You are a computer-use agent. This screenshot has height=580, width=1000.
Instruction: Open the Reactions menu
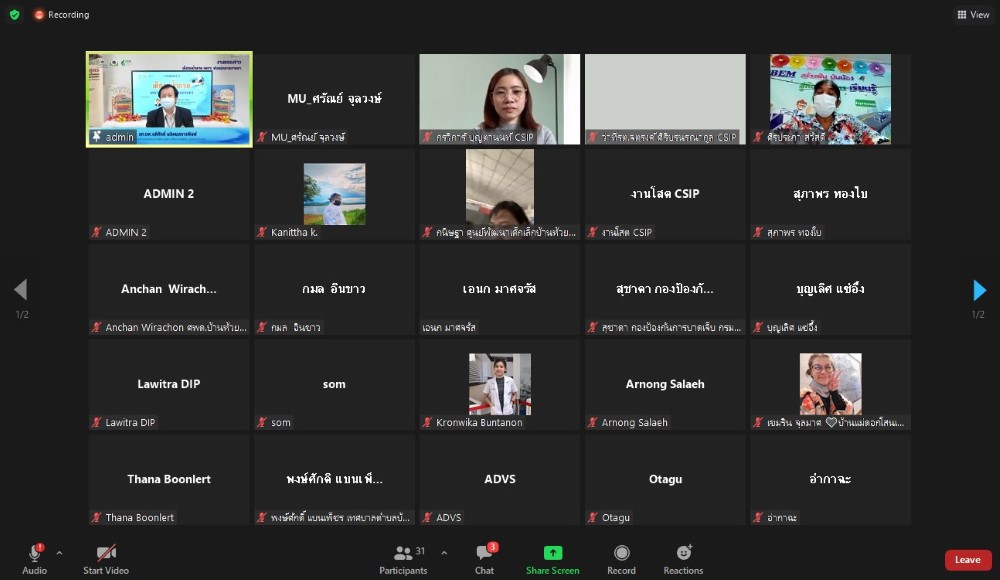click(683, 553)
